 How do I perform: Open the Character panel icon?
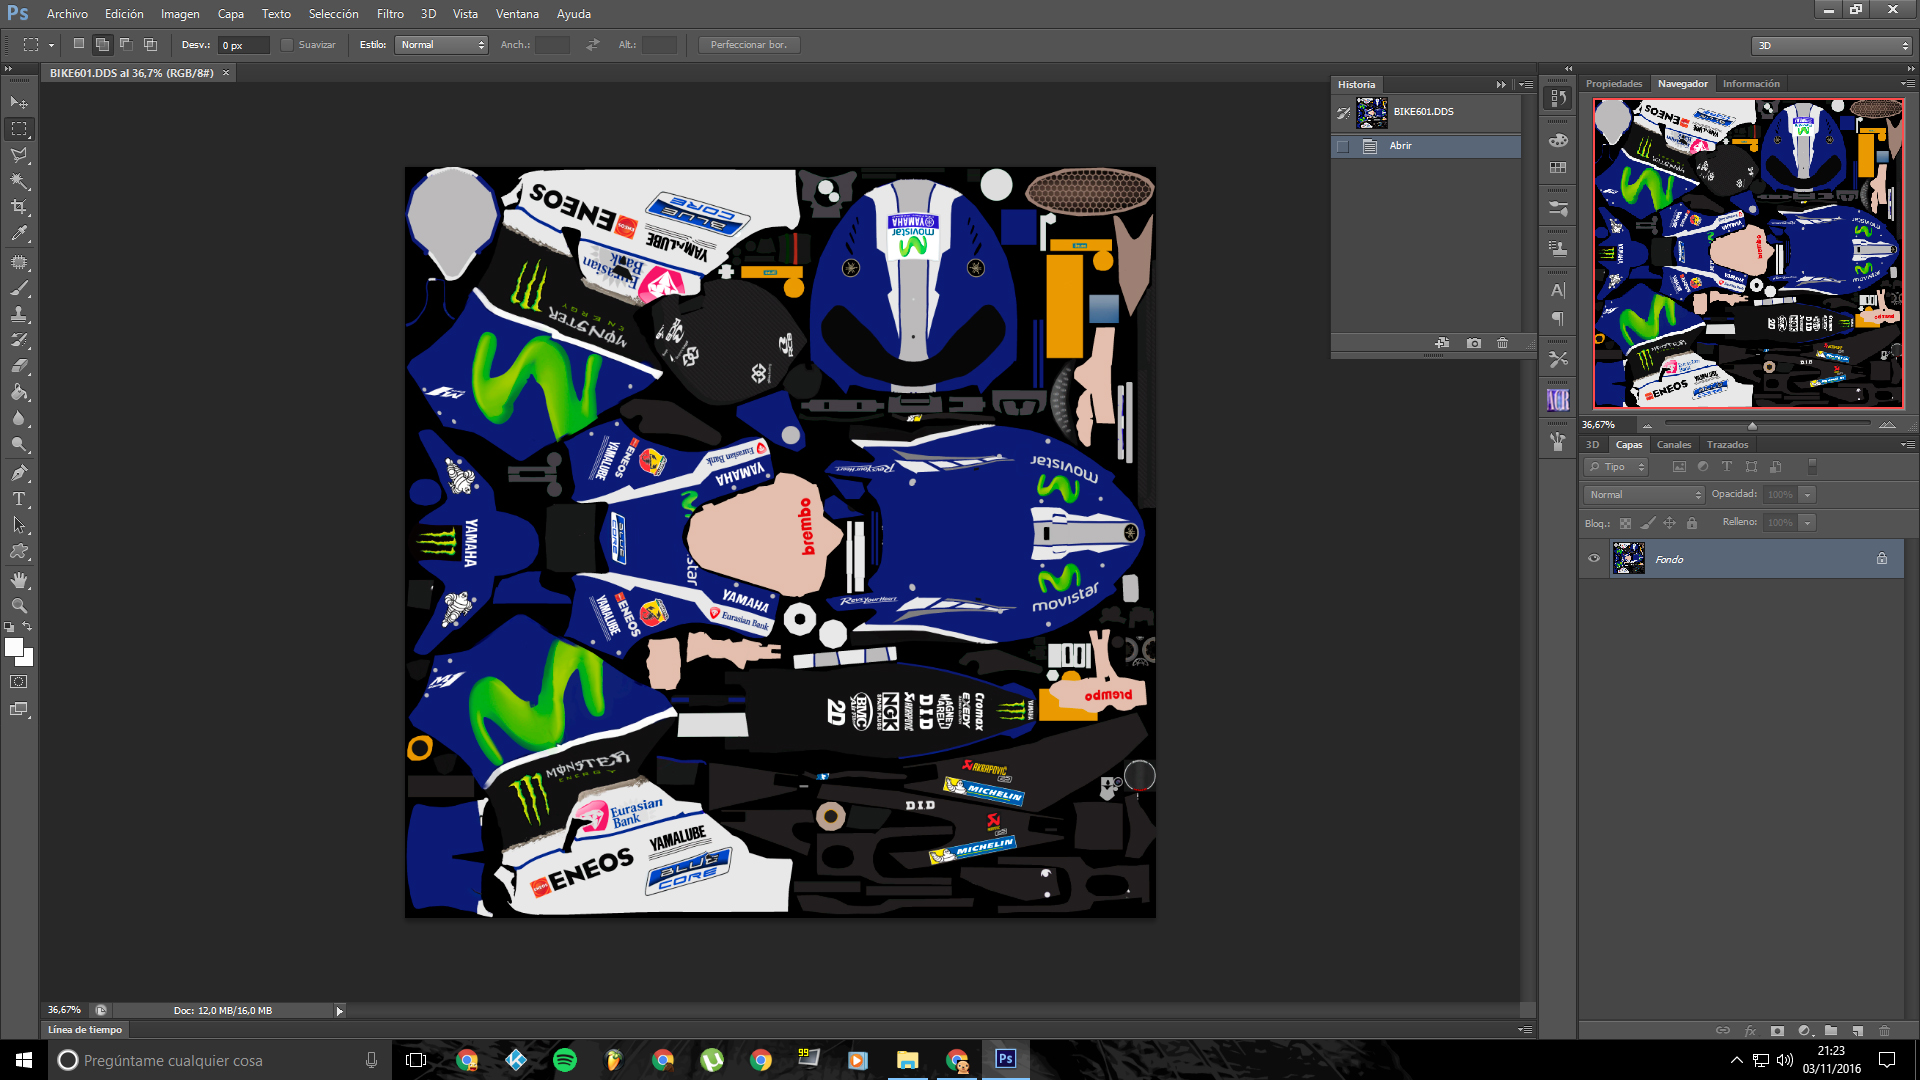coord(1558,291)
